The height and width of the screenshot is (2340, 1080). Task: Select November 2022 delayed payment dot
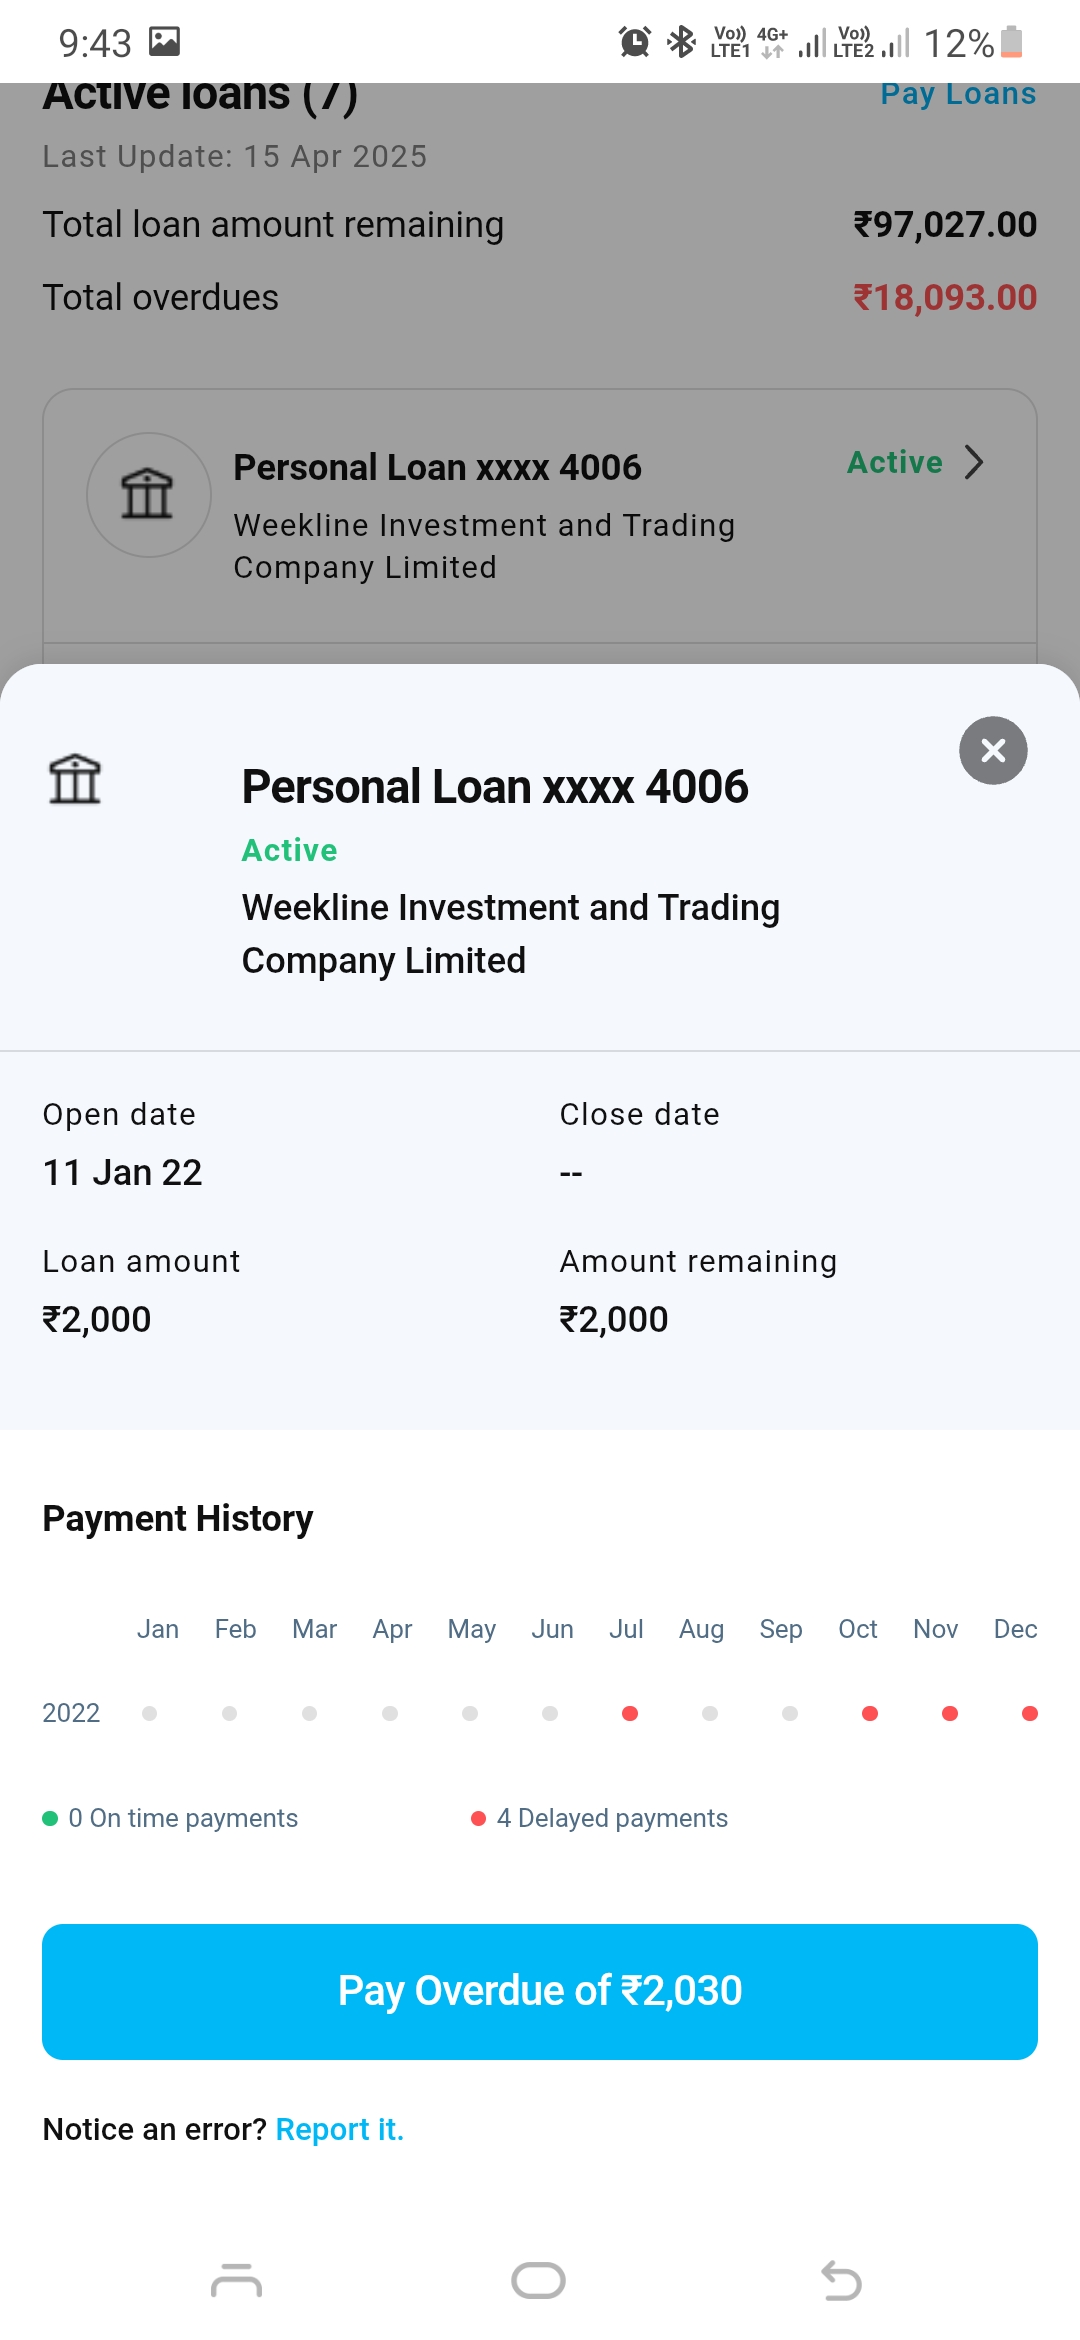coord(950,1713)
